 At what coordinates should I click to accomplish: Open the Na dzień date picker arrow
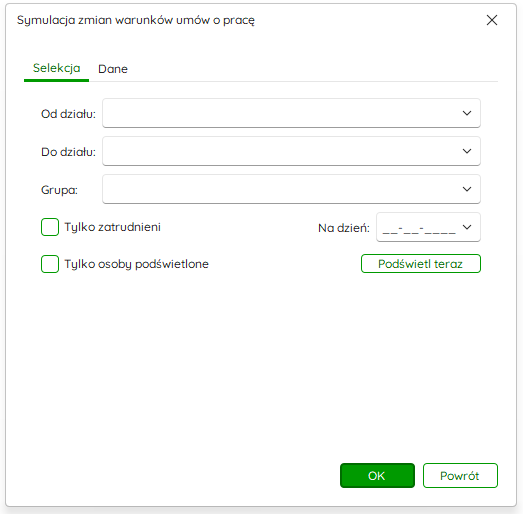click(x=467, y=227)
